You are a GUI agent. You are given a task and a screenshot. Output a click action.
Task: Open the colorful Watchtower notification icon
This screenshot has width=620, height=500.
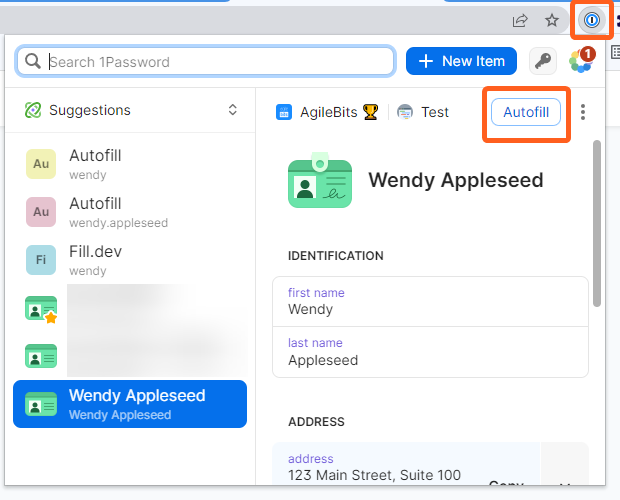tap(580, 61)
